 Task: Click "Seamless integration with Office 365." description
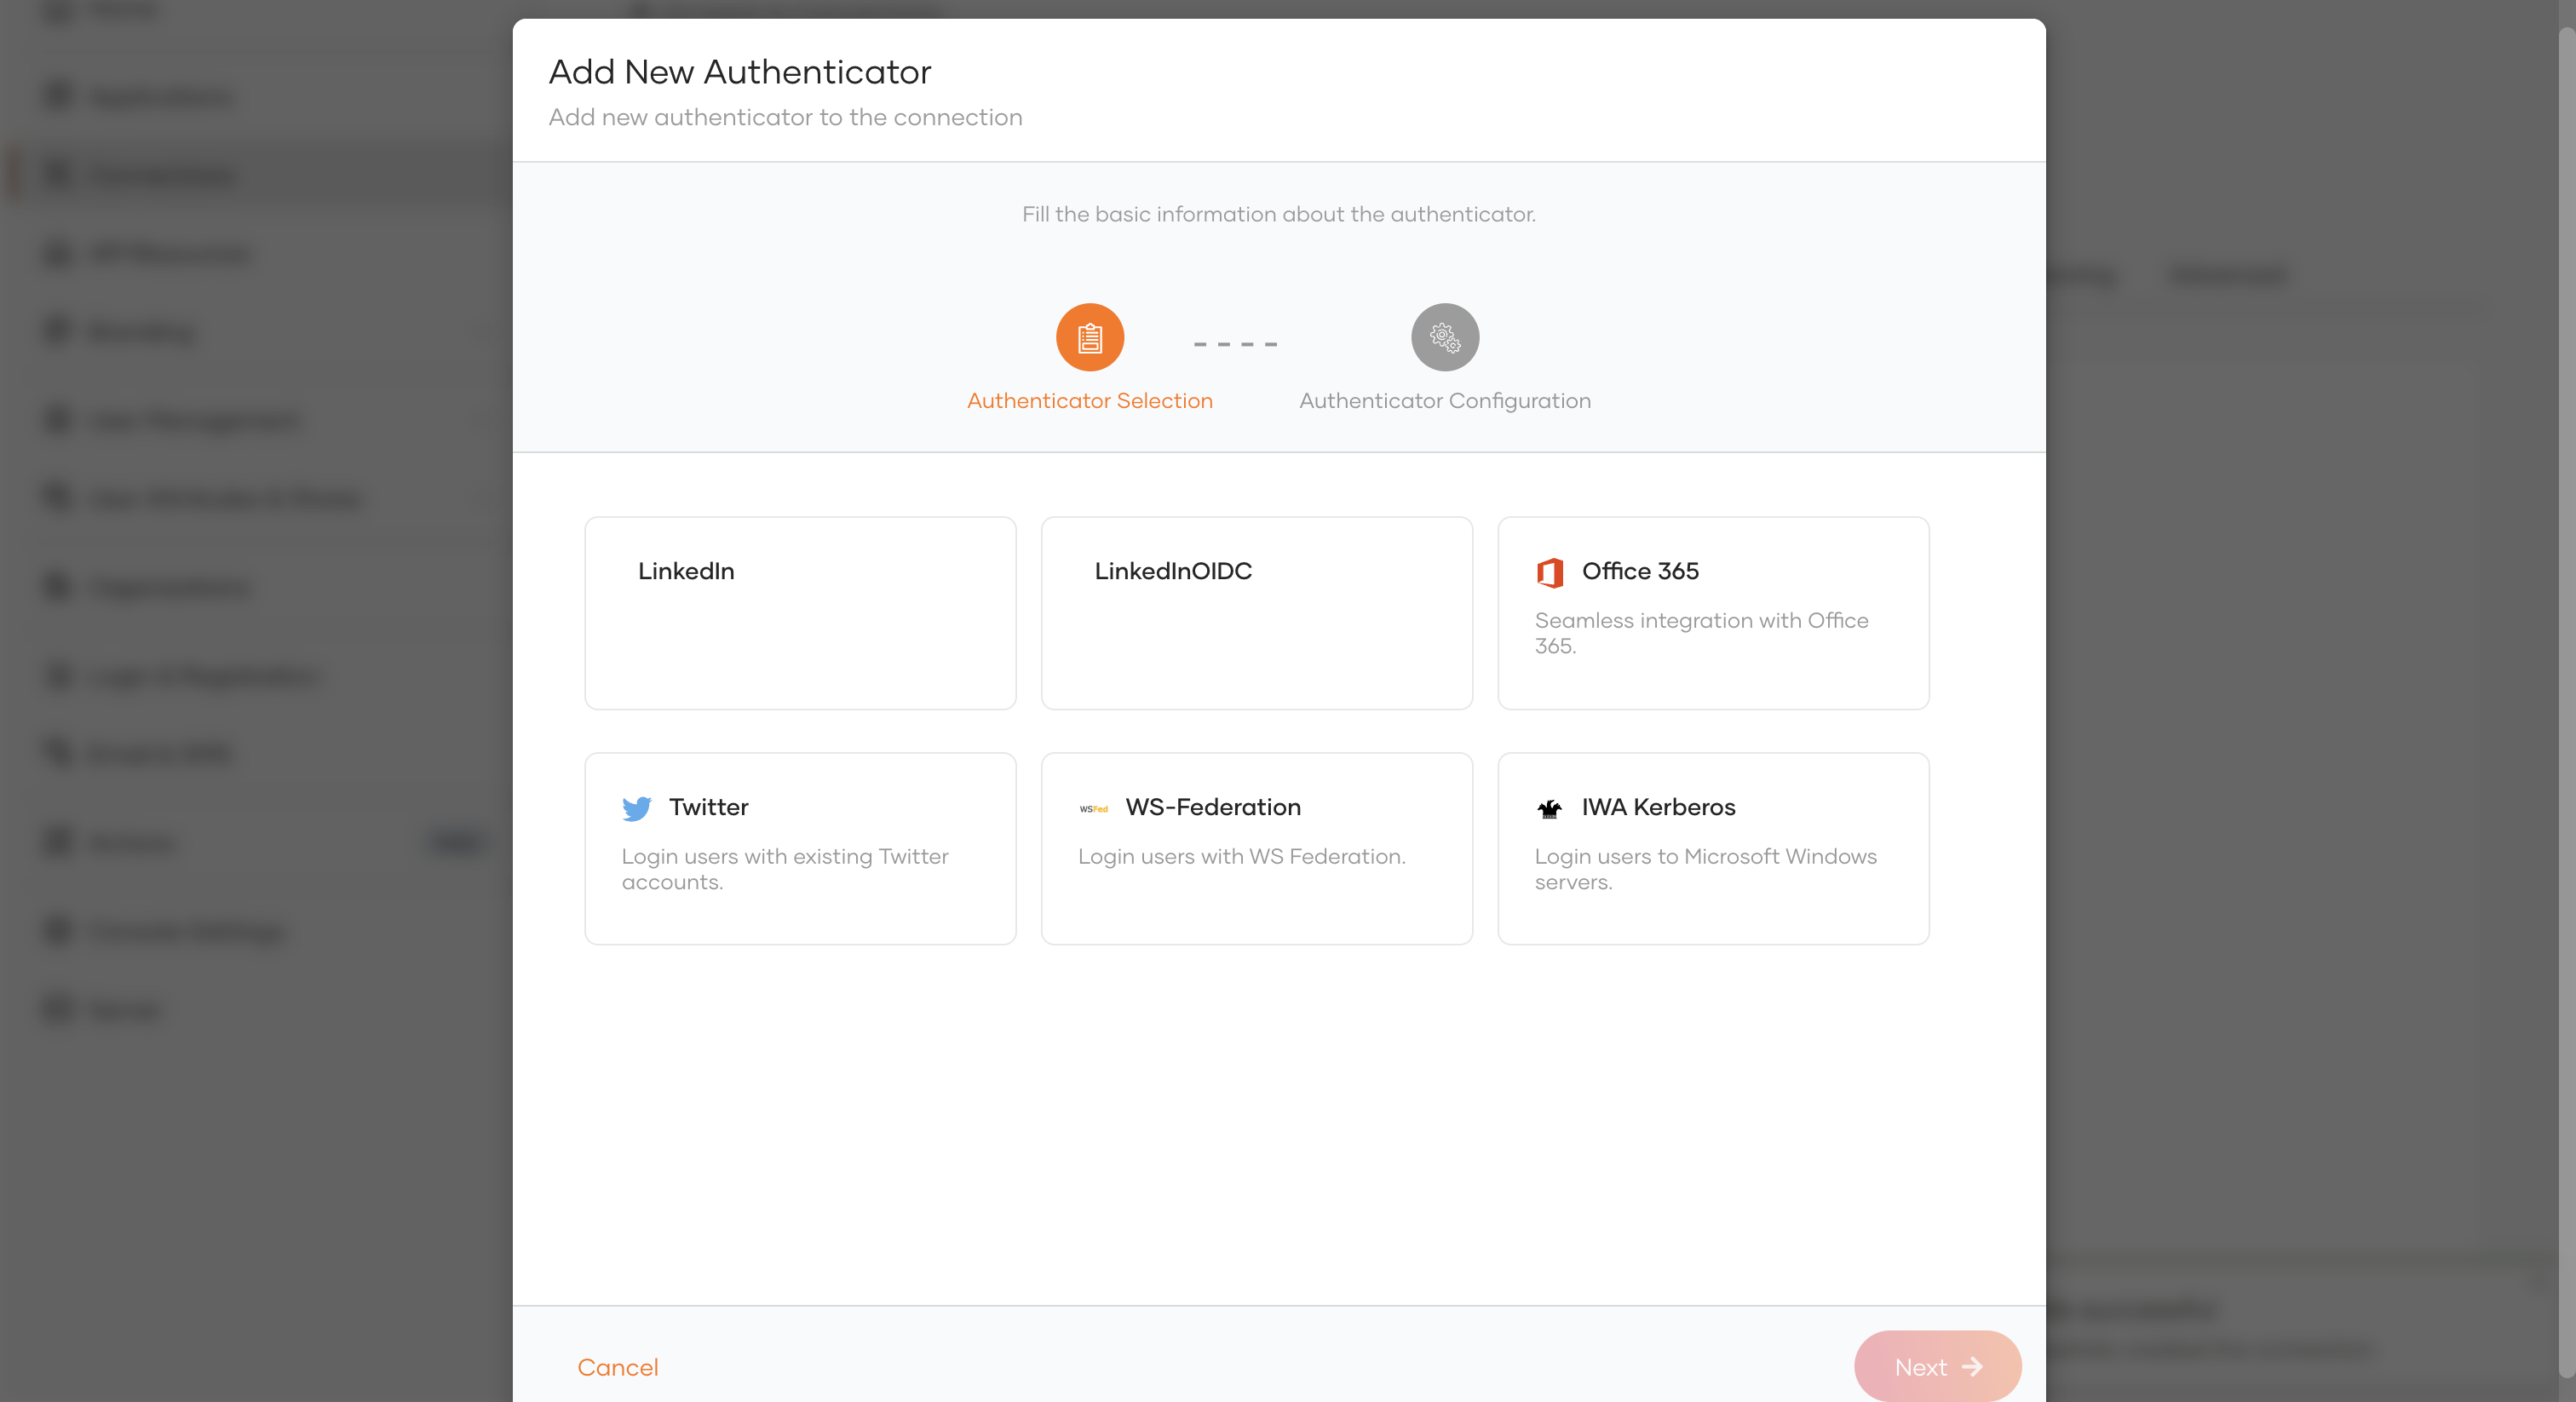tap(1702, 633)
